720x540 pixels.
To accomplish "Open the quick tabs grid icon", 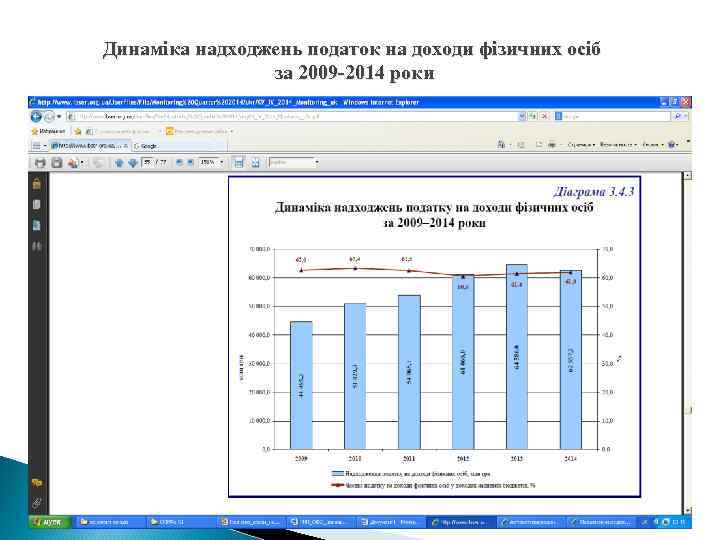I will [36, 146].
